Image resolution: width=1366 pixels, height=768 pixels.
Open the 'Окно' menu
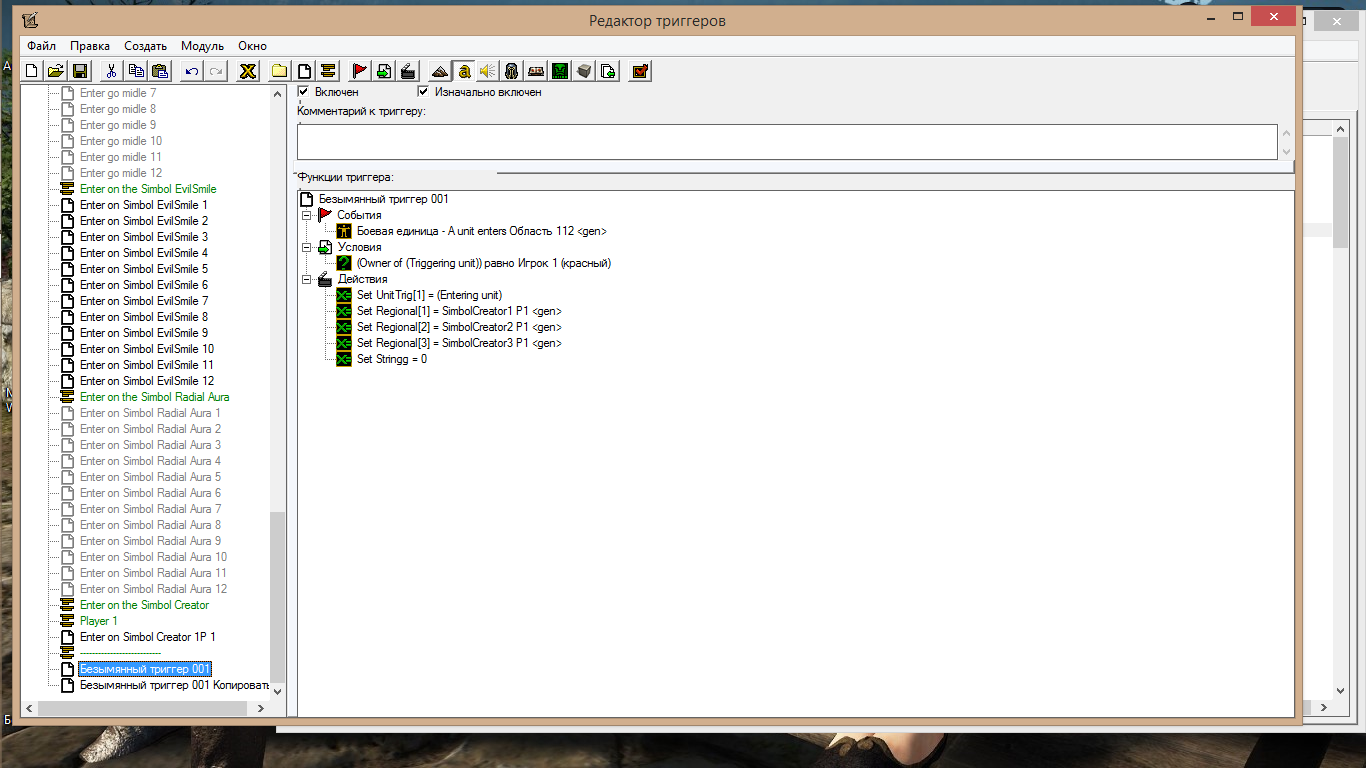coord(252,46)
